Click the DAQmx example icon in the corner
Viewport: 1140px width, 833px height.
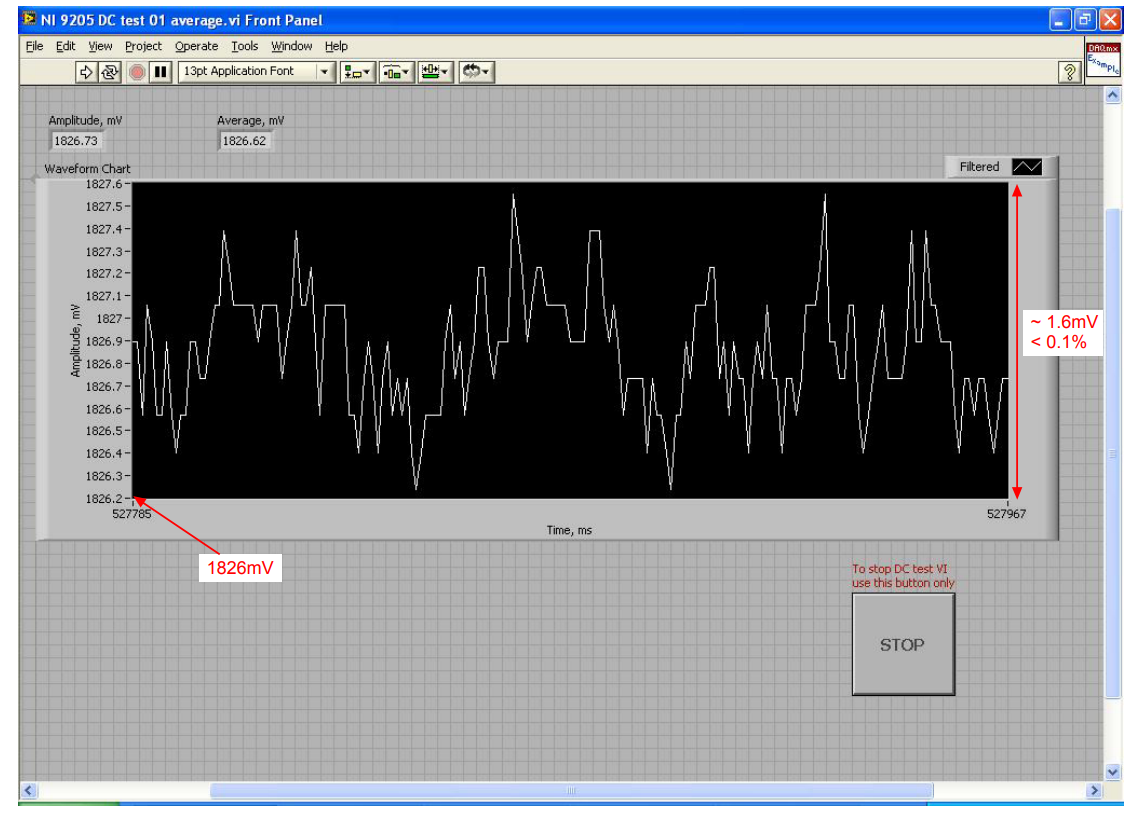coord(1103,62)
